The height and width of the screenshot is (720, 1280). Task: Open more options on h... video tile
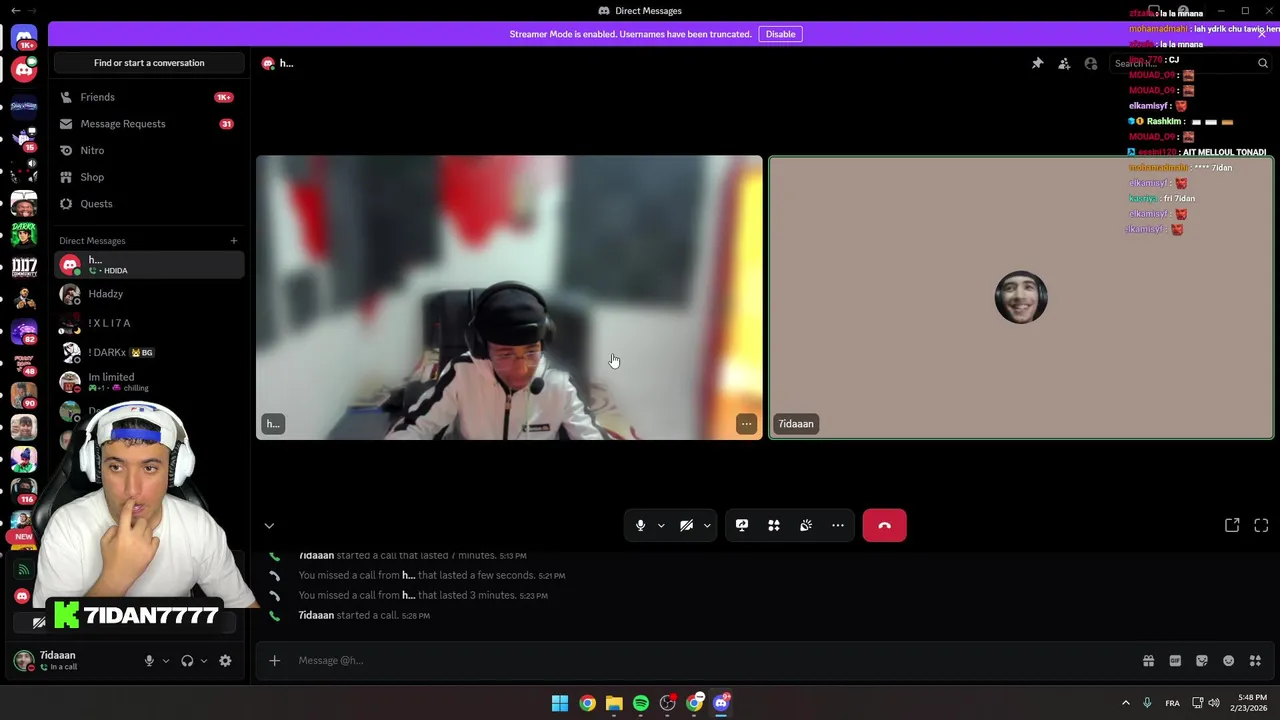[x=746, y=424]
